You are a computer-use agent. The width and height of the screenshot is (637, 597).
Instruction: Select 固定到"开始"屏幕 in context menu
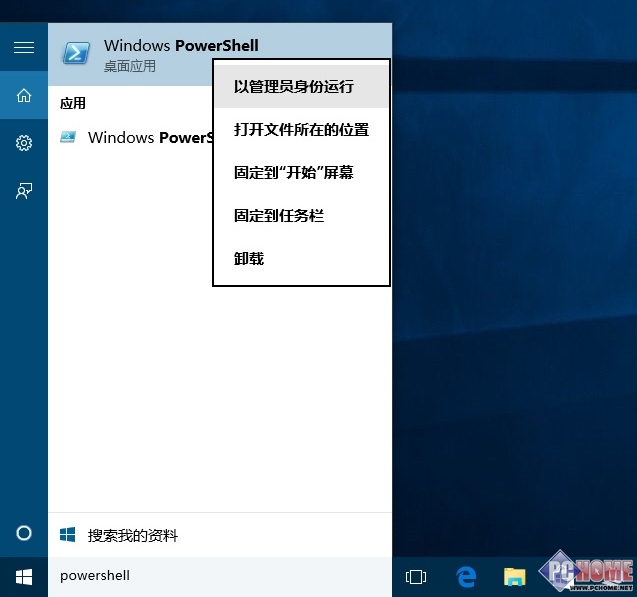click(301, 173)
